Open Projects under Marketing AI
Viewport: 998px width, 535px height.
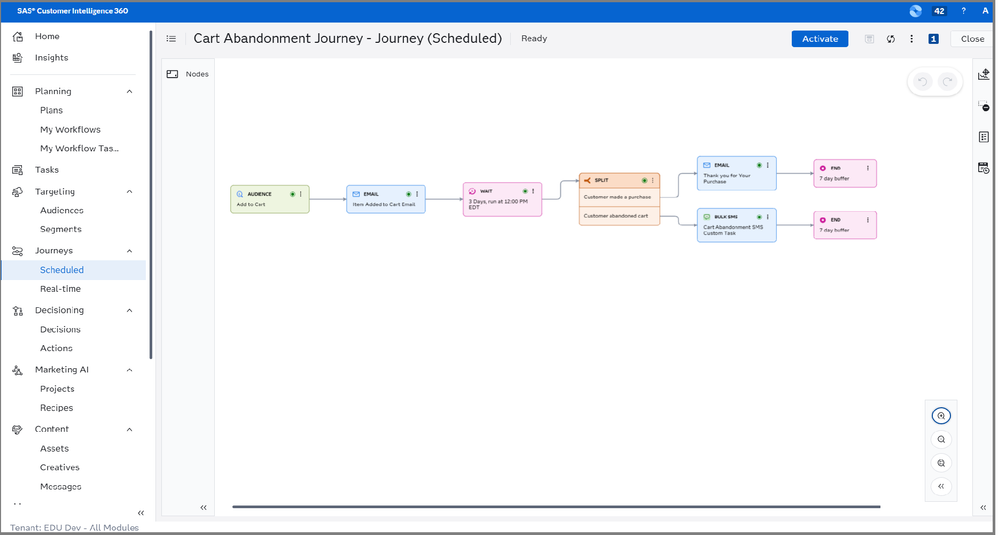(x=57, y=389)
